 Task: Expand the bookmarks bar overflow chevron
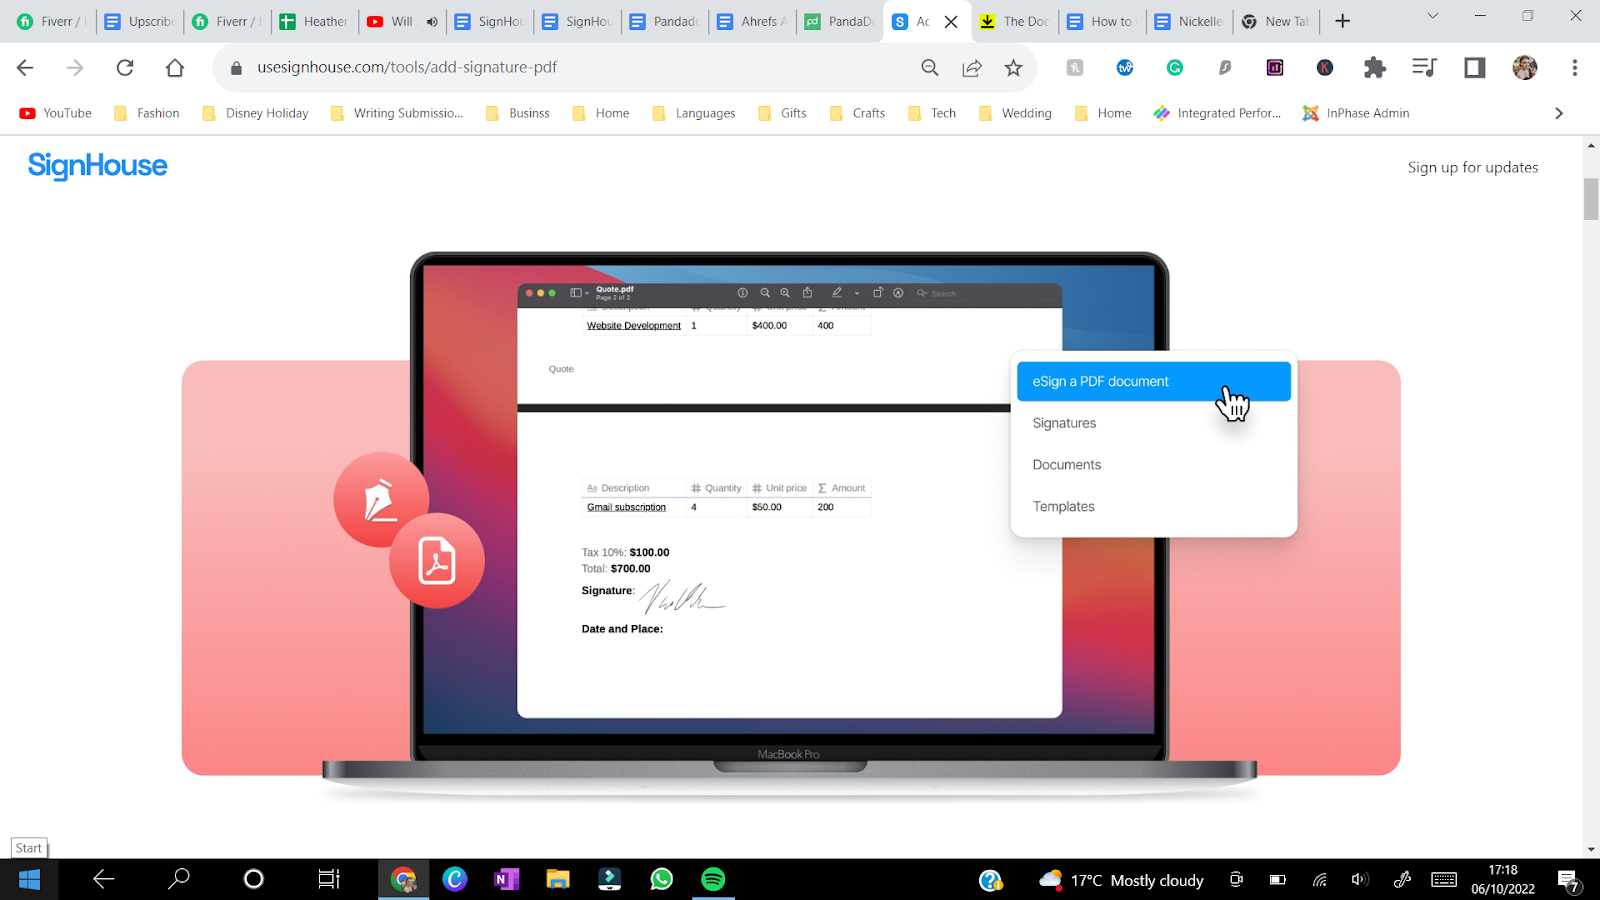point(1558,112)
